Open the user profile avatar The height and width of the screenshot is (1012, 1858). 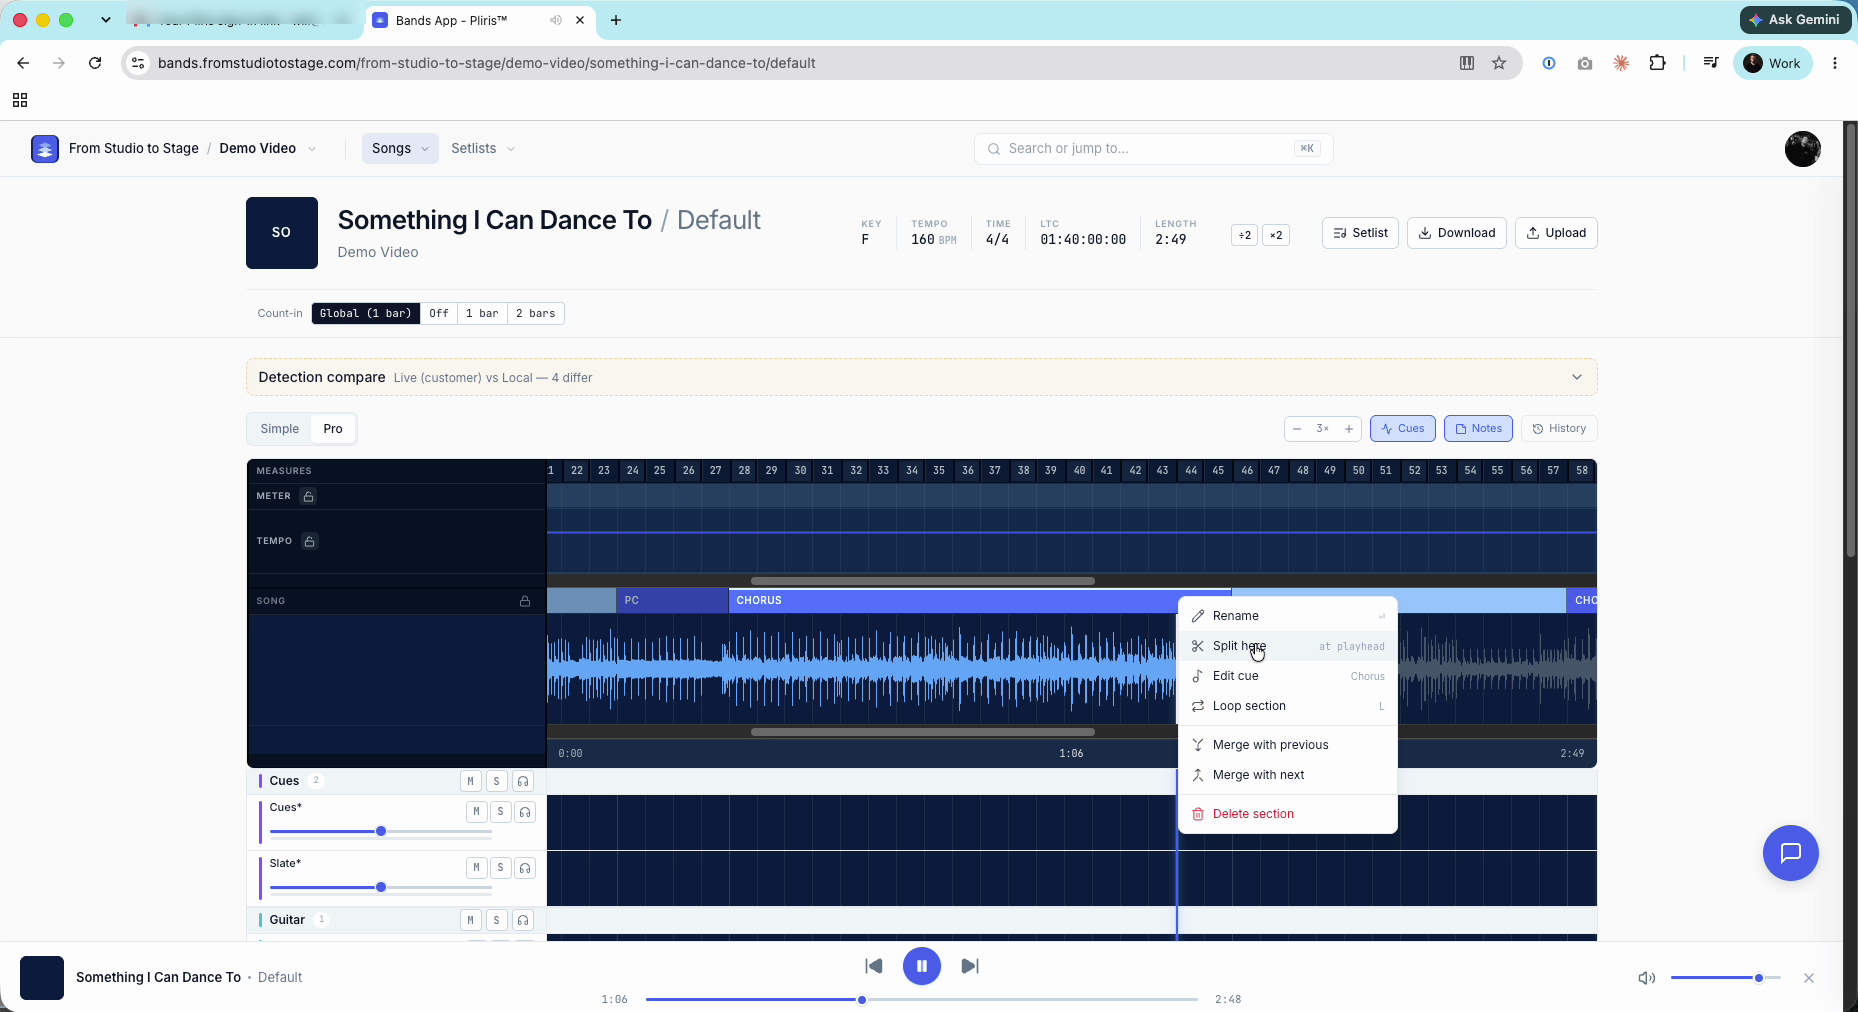click(1803, 149)
